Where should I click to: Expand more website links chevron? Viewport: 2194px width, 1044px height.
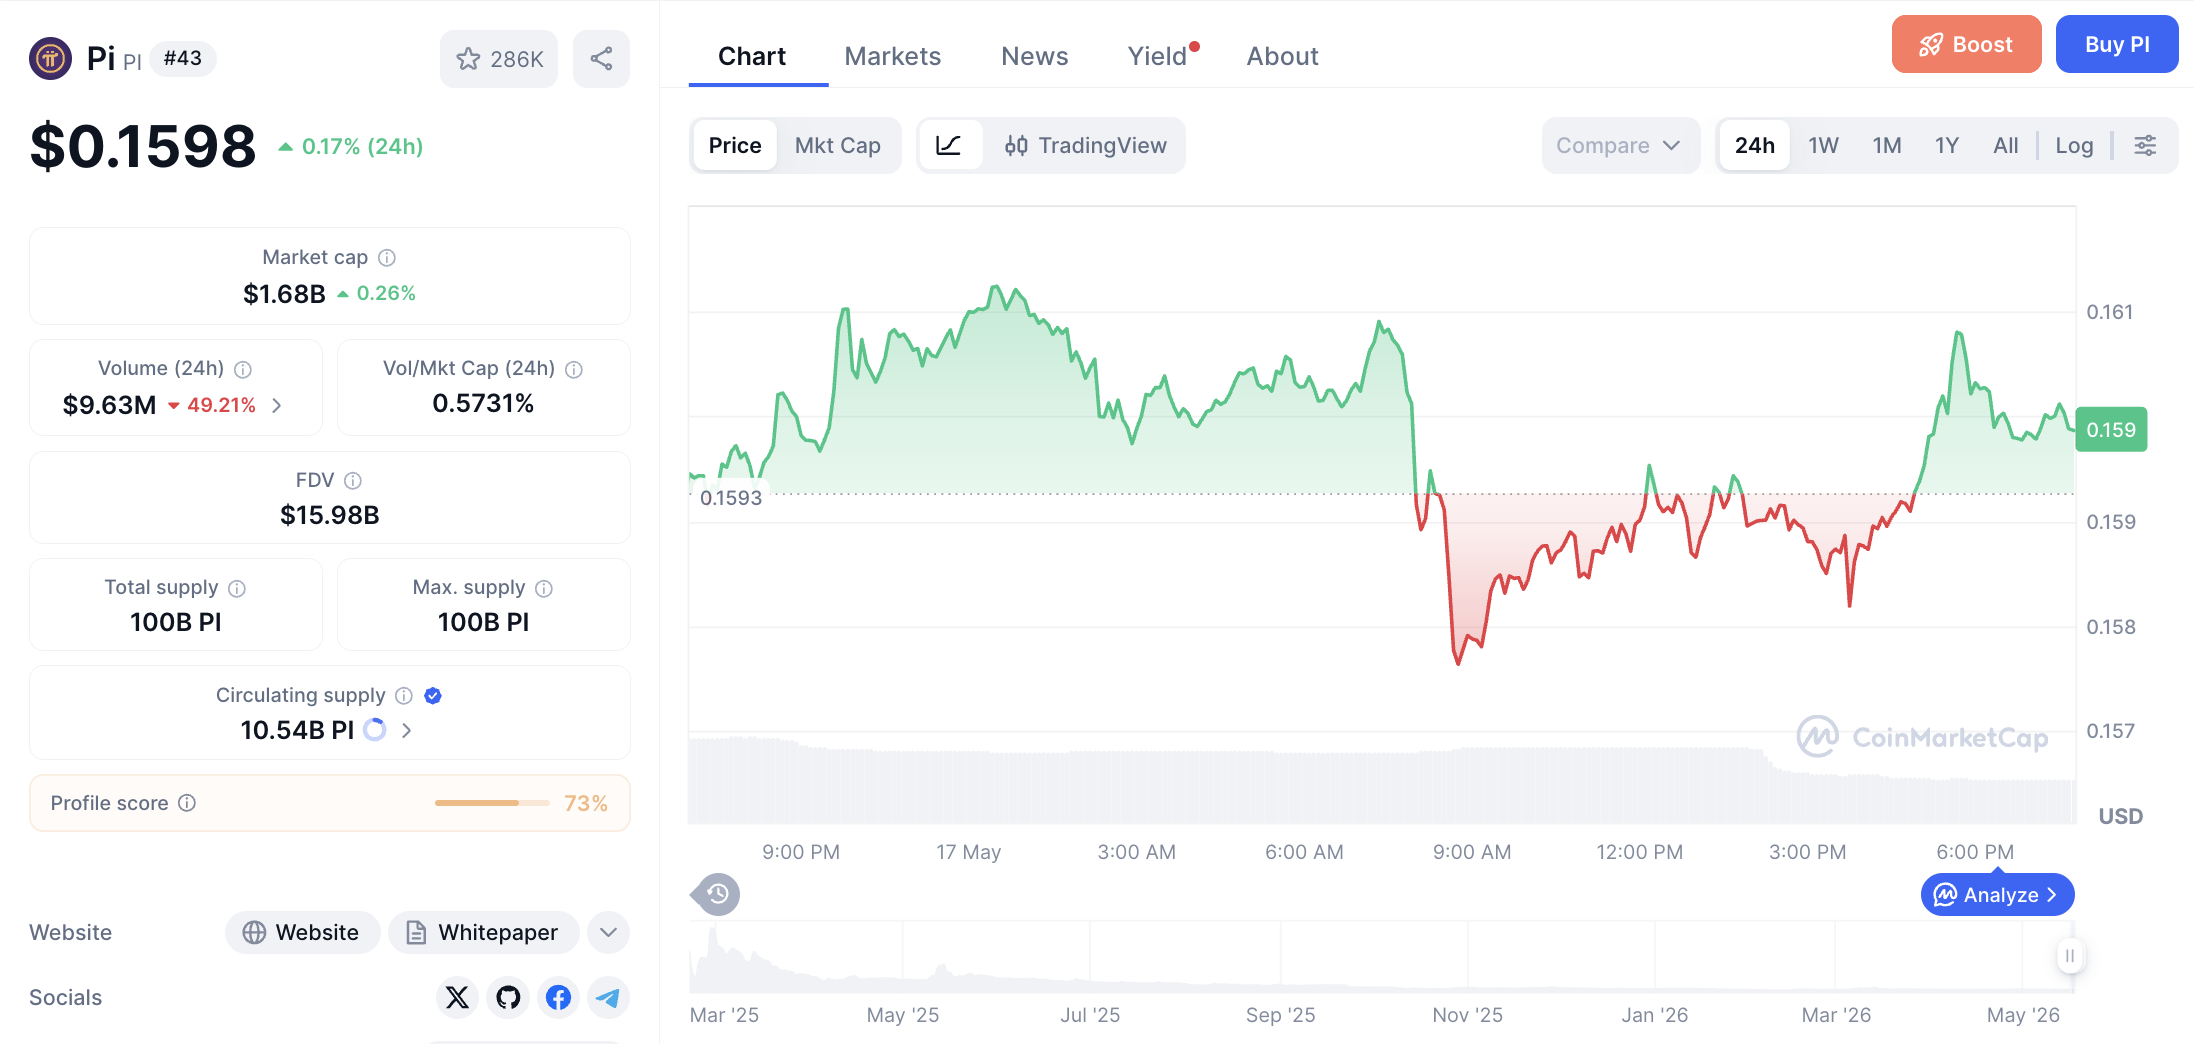coord(608,933)
